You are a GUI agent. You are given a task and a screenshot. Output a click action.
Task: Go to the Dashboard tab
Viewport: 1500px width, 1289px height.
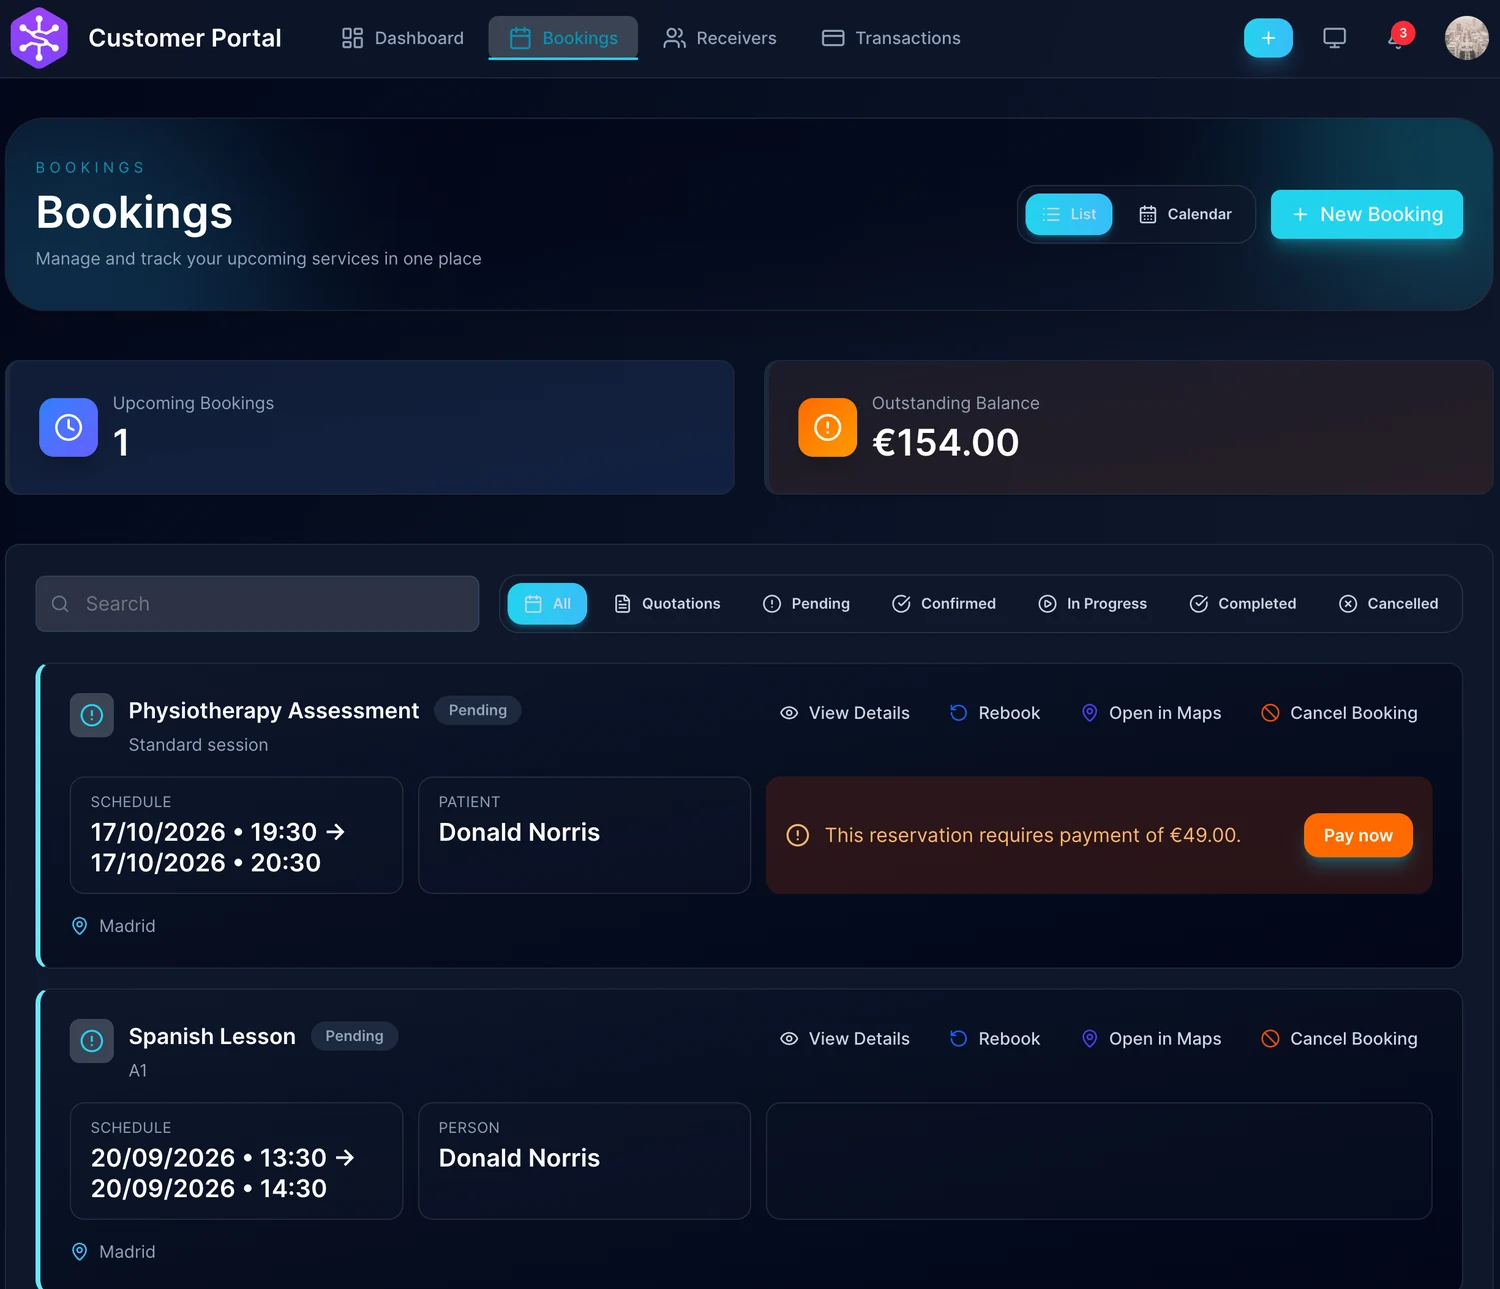tap(402, 38)
